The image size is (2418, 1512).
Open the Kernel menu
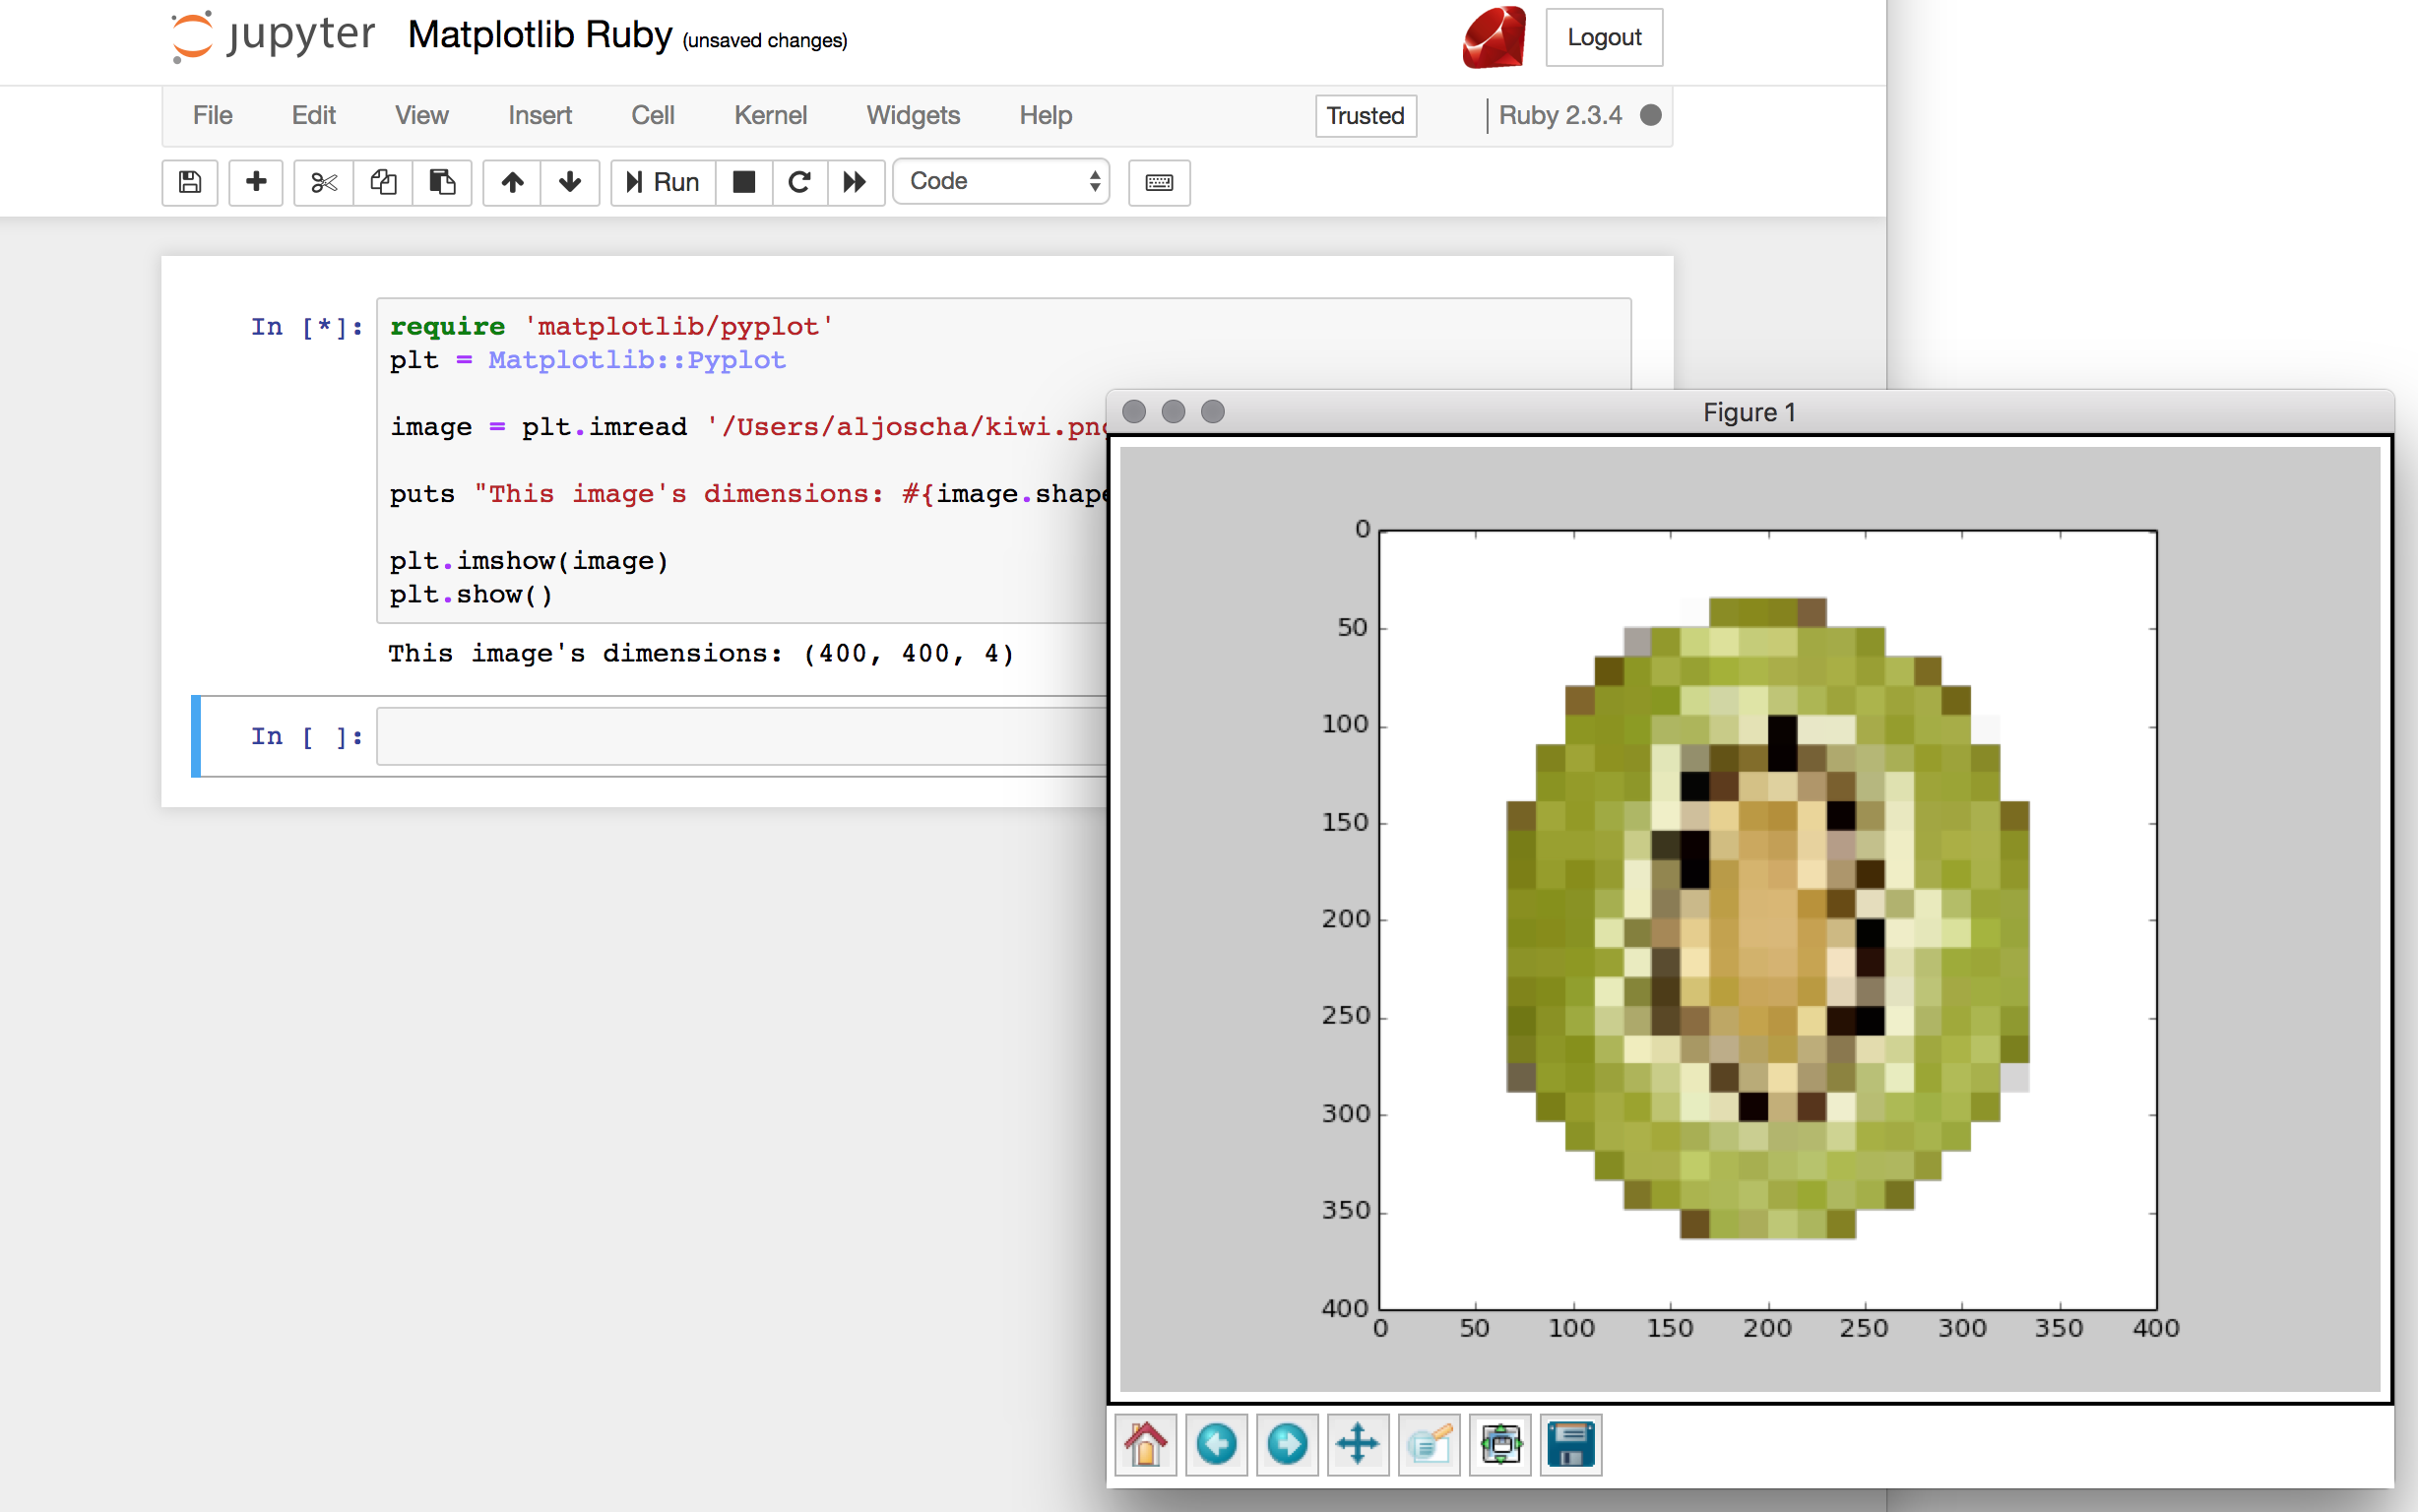(770, 115)
